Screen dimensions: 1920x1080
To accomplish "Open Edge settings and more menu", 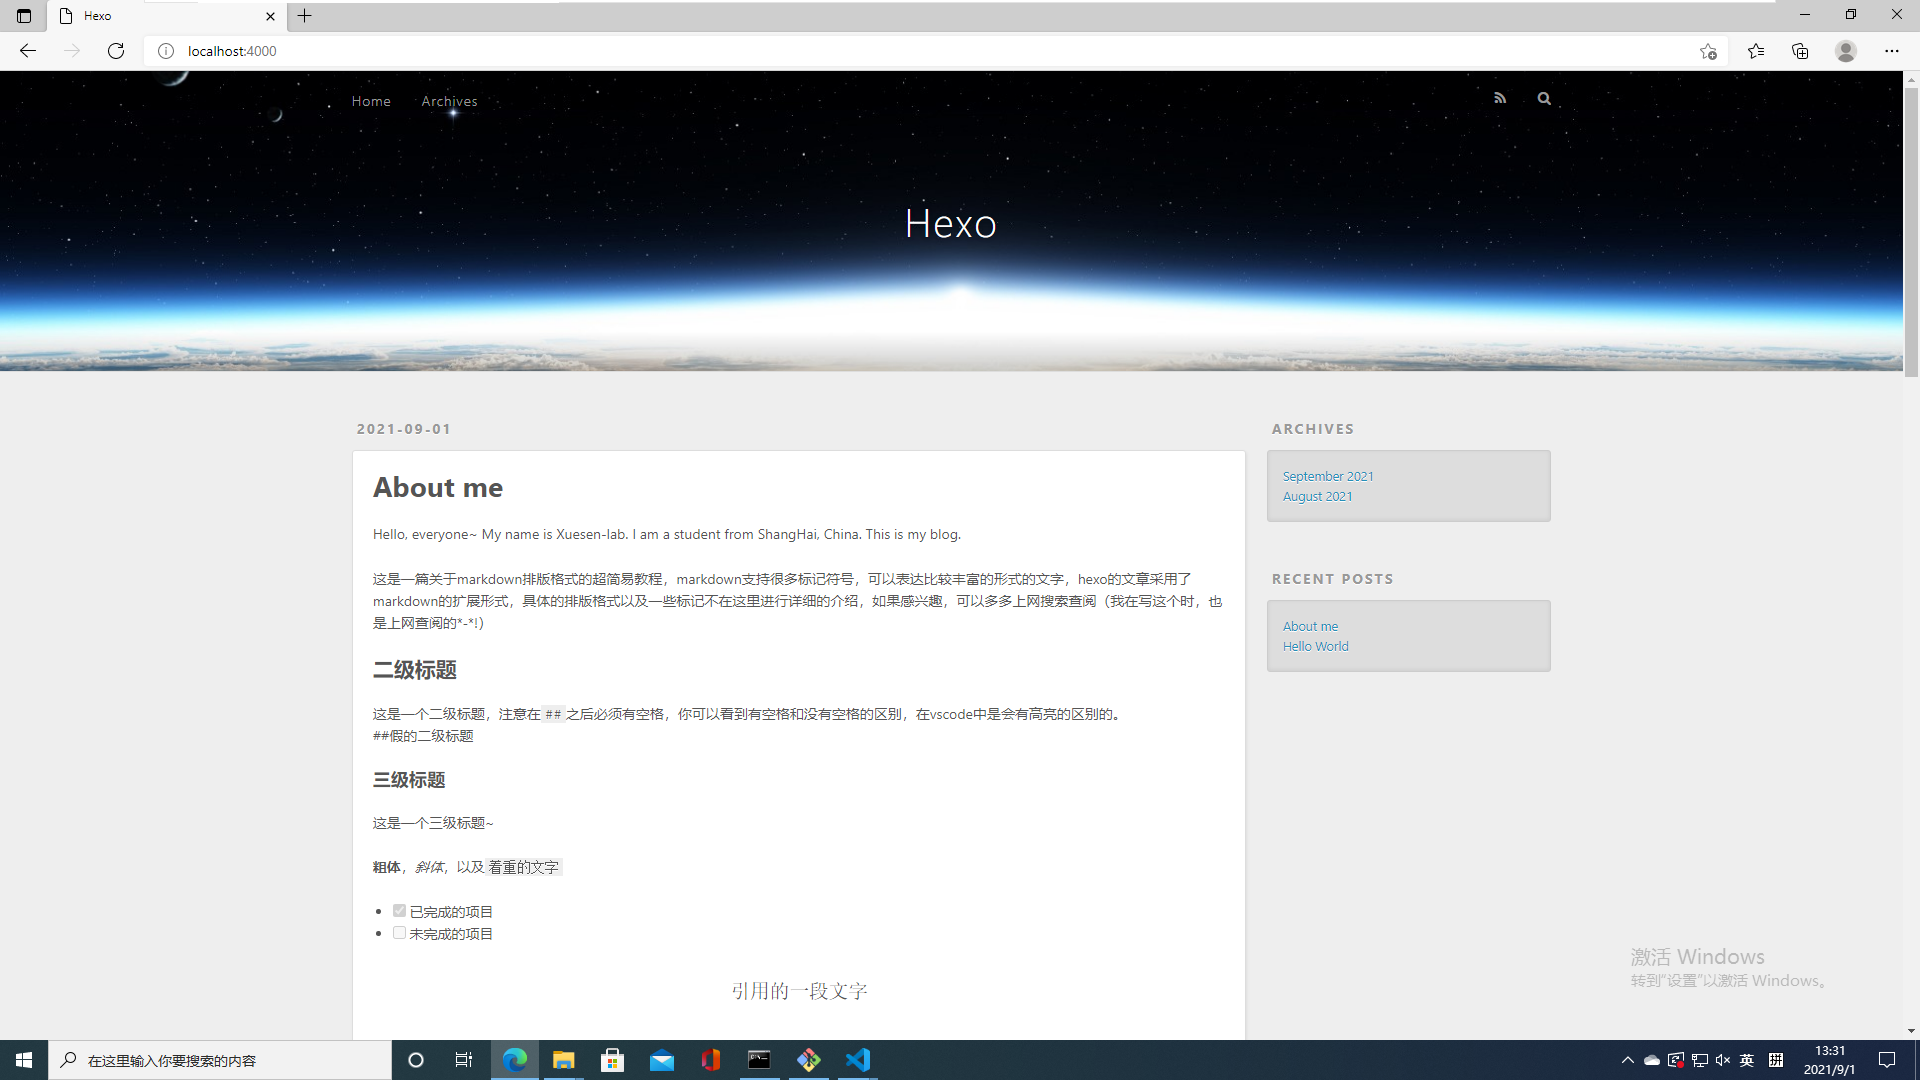I will click(1892, 51).
